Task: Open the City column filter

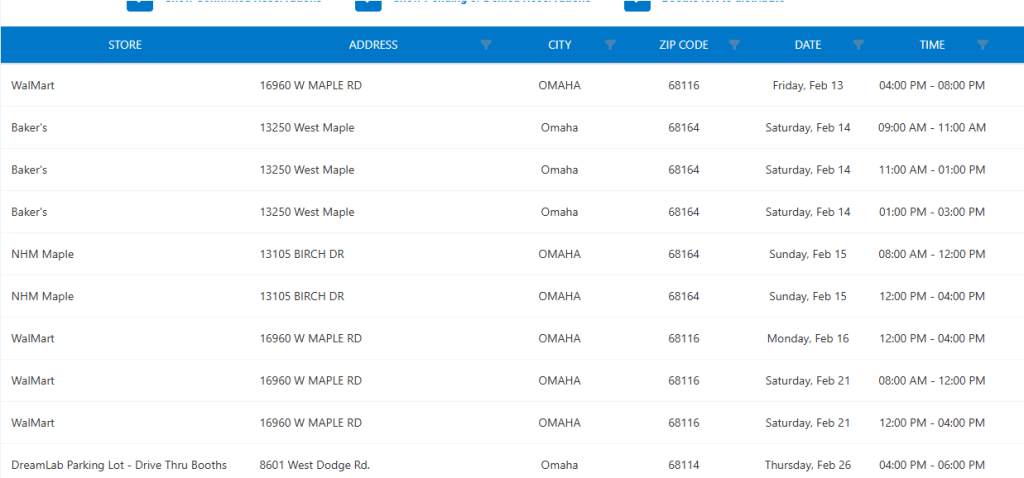Action: click(x=610, y=45)
